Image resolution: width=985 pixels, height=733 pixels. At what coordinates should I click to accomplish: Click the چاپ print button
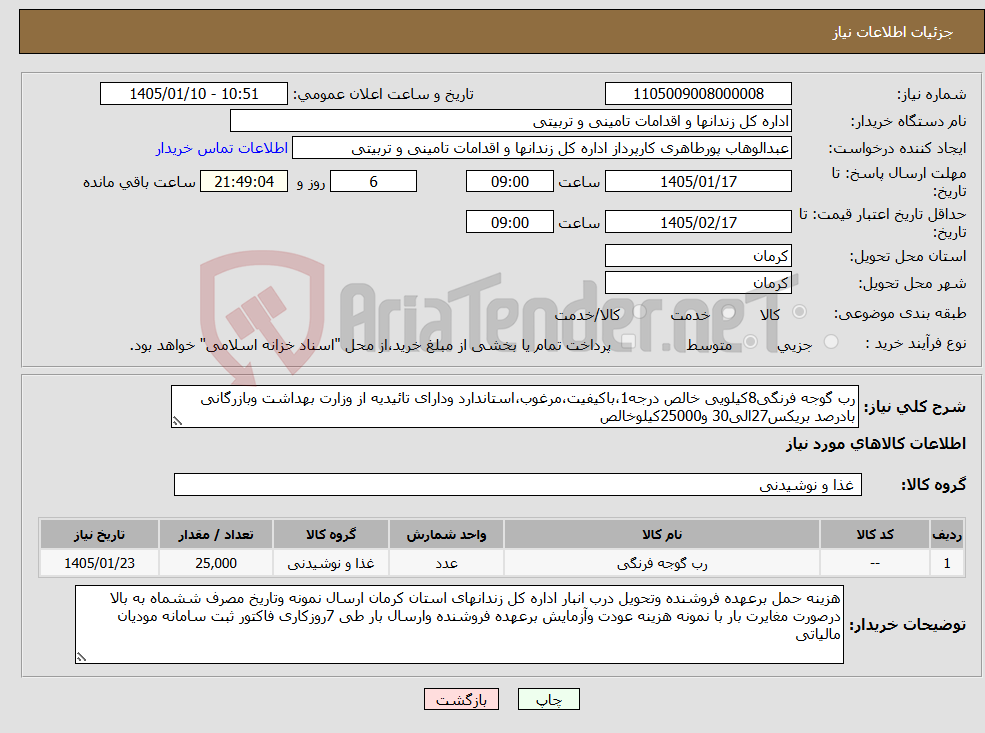click(548, 699)
